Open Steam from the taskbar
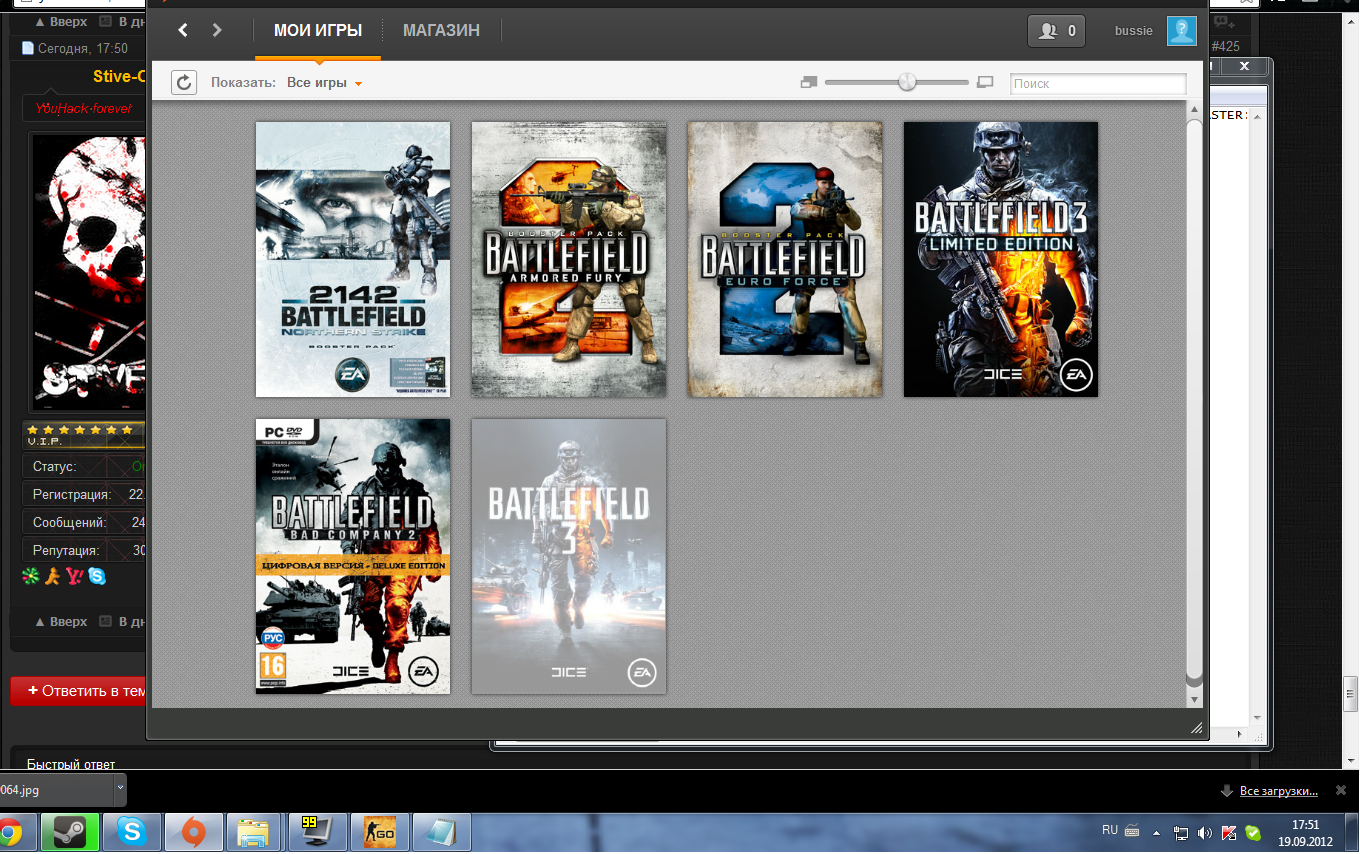Screen dimensions: 1360x854 click(x=70, y=832)
